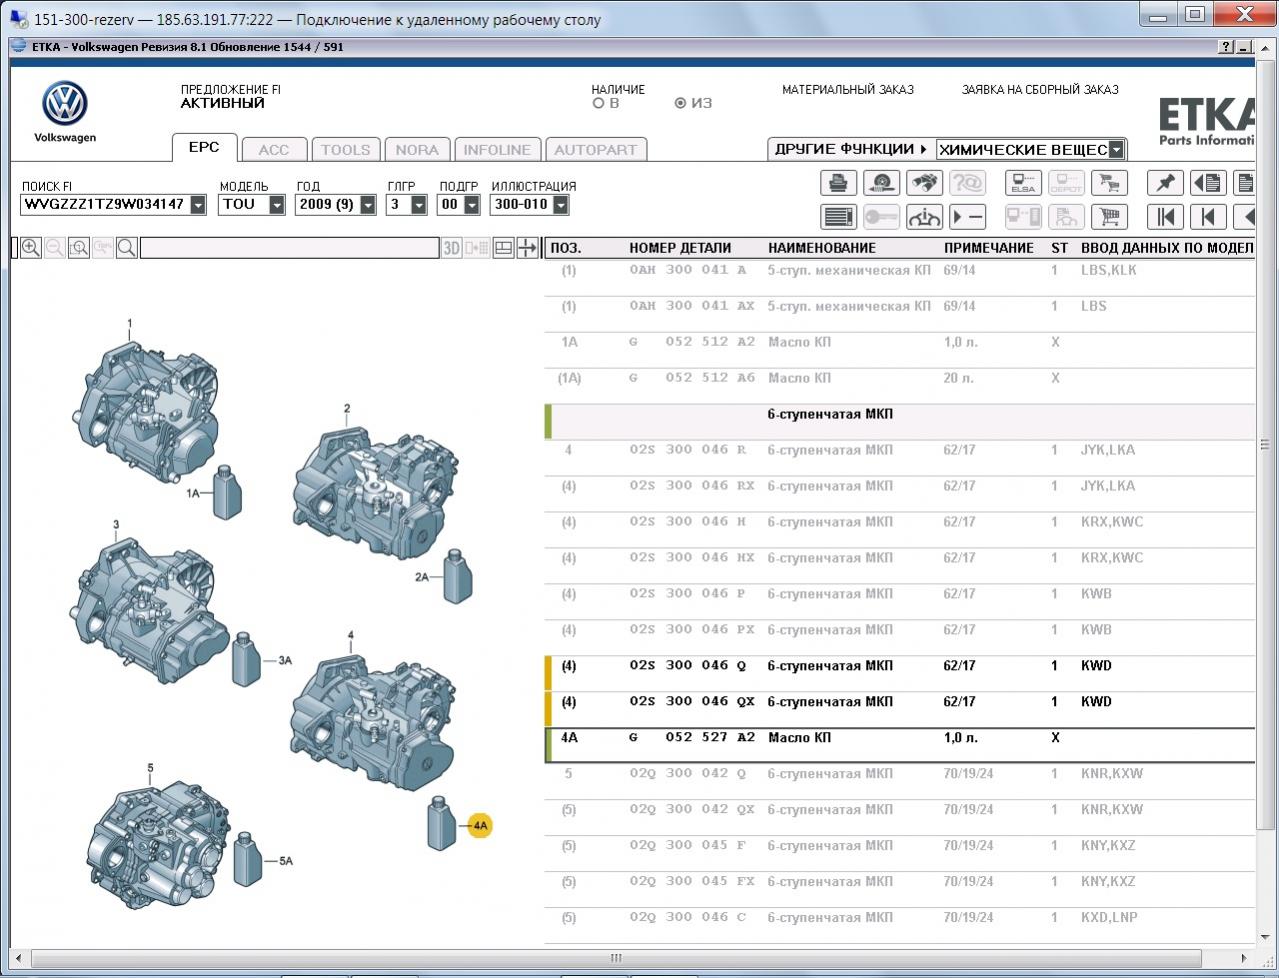Click the zoom in magnifier icon
This screenshot has width=1279, height=978.
[x=31, y=248]
